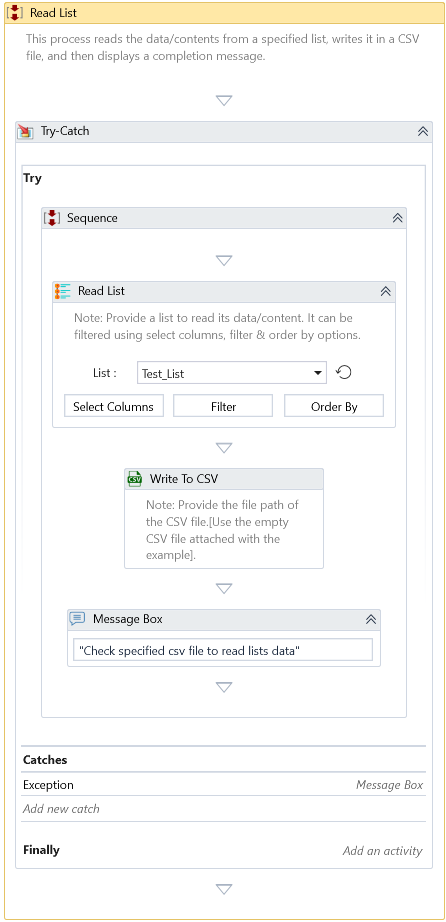This screenshot has width=446, height=922.
Task: Click the Try-Catch activity icon
Action: [x=26, y=131]
